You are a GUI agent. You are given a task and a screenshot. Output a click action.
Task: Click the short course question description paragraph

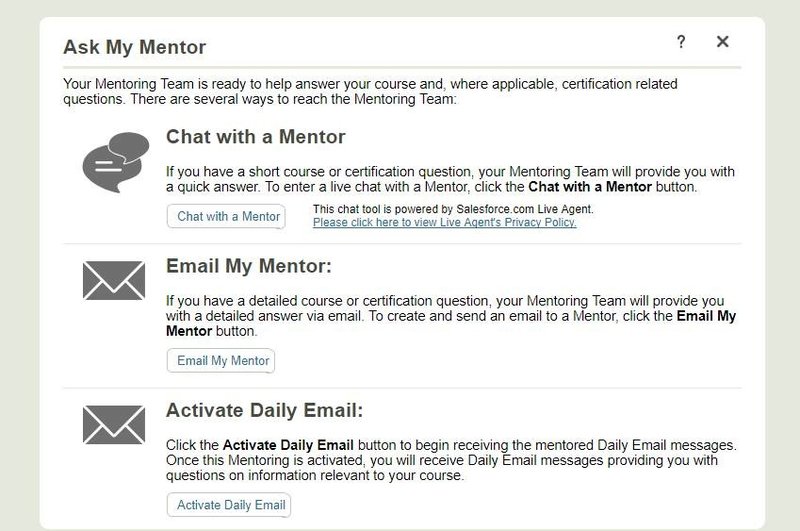coord(451,179)
